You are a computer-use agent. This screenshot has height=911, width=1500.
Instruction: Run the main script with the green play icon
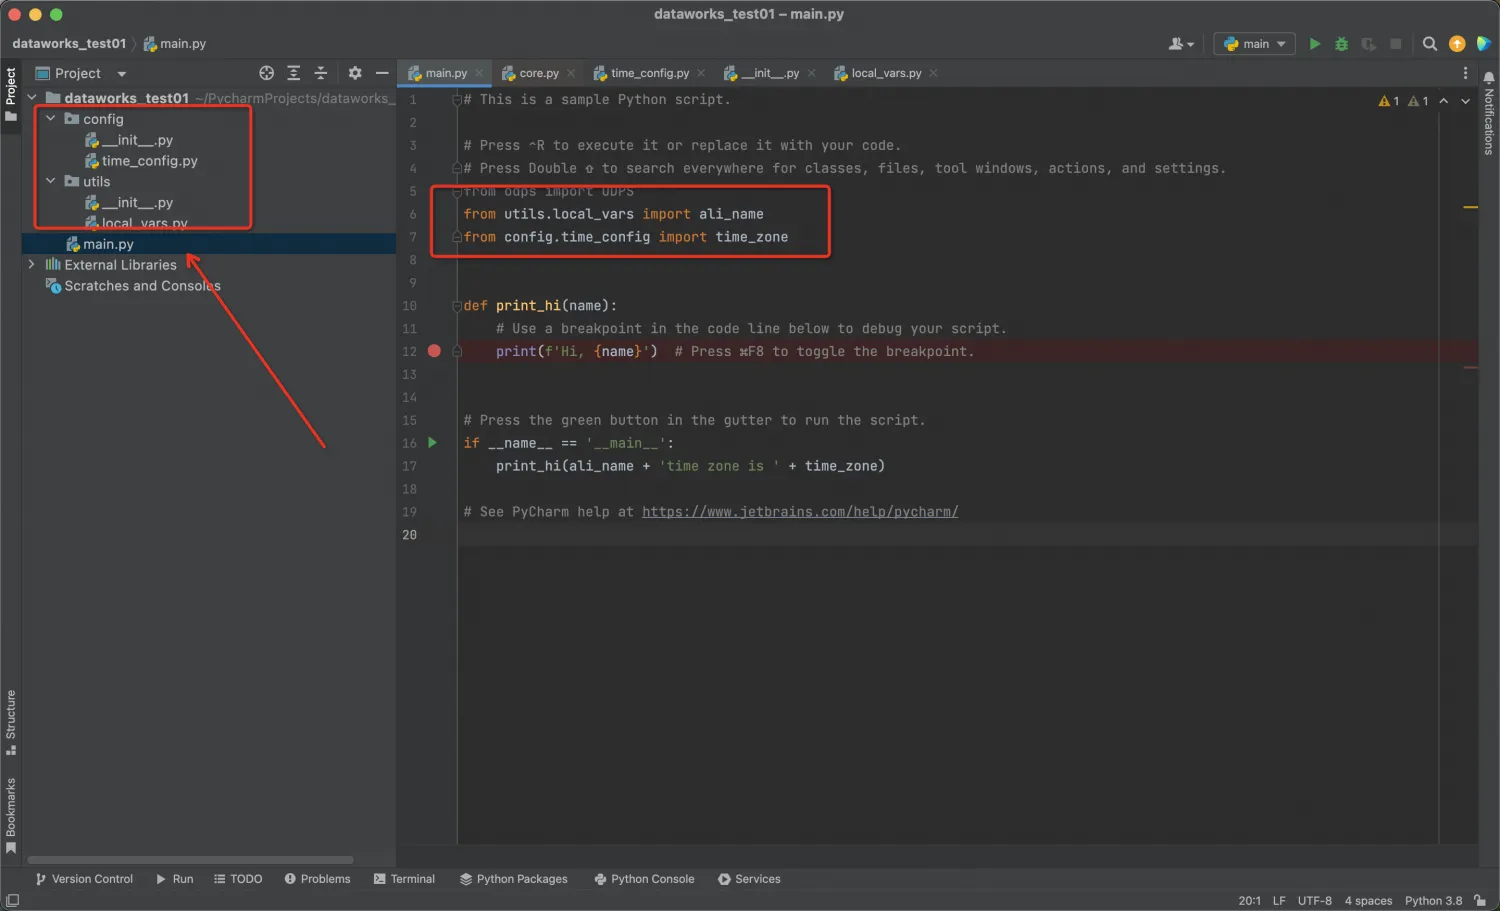click(1314, 43)
